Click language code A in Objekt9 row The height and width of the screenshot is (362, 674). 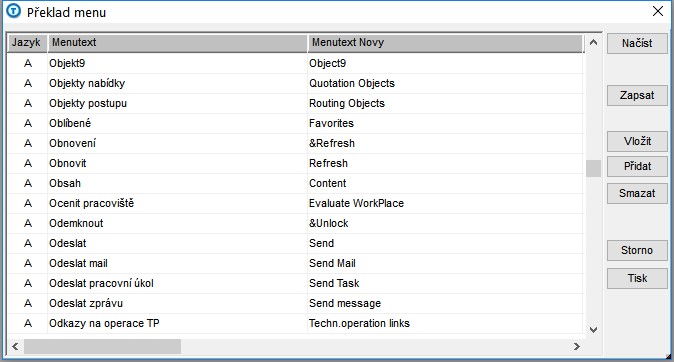(28, 63)
